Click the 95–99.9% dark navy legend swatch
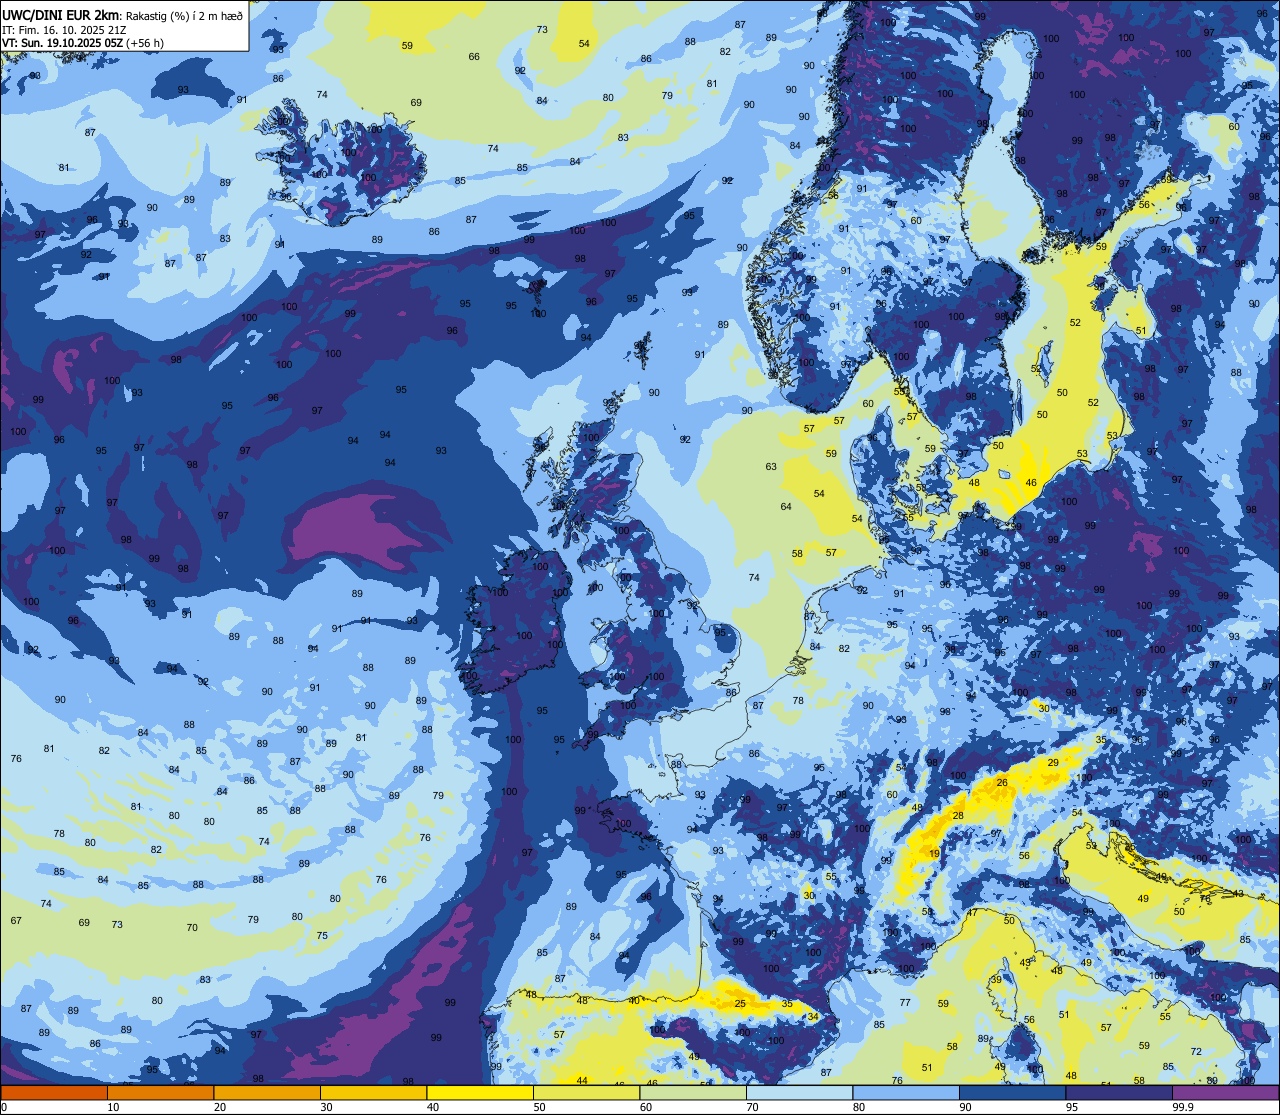The image size is (1280, 1115). 1119,1093
